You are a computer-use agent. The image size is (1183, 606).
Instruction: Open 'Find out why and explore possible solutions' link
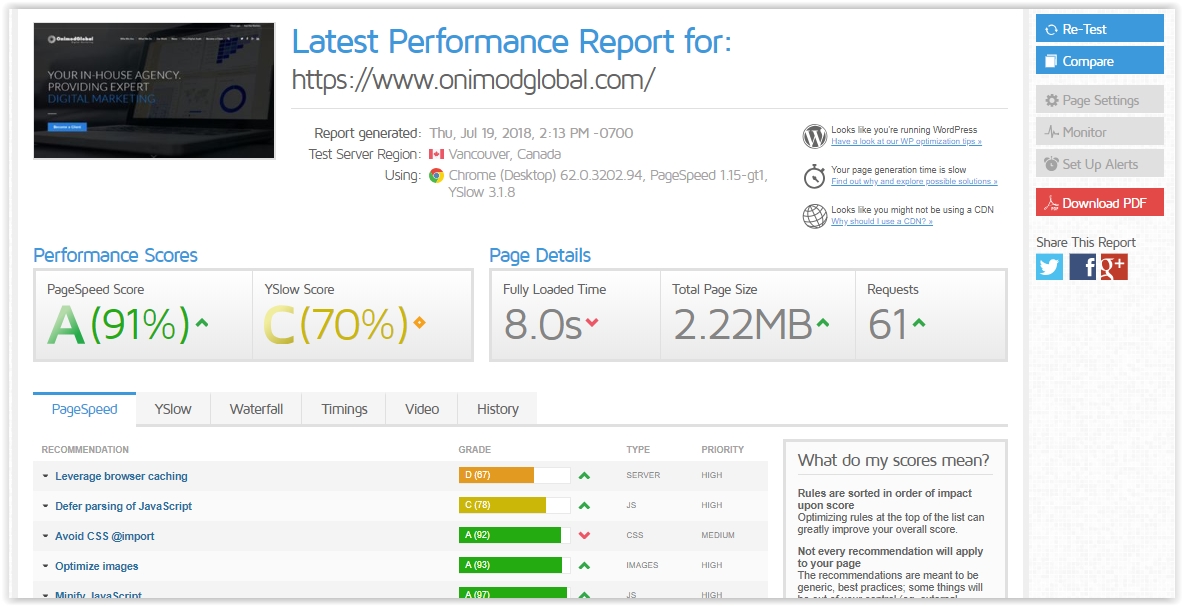(914, 181)
